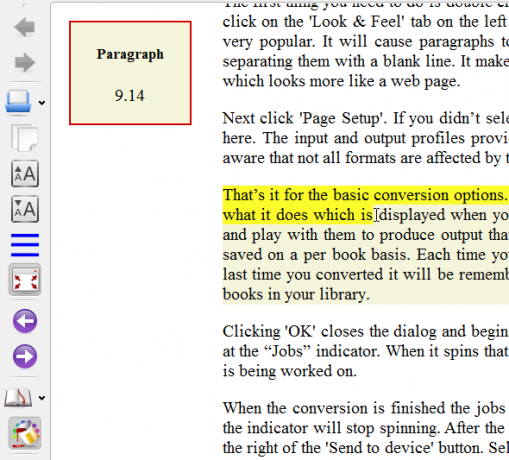Click the gray Back arrow icon
The width and height of the screenshot is (509, 460).
[25, 27]
